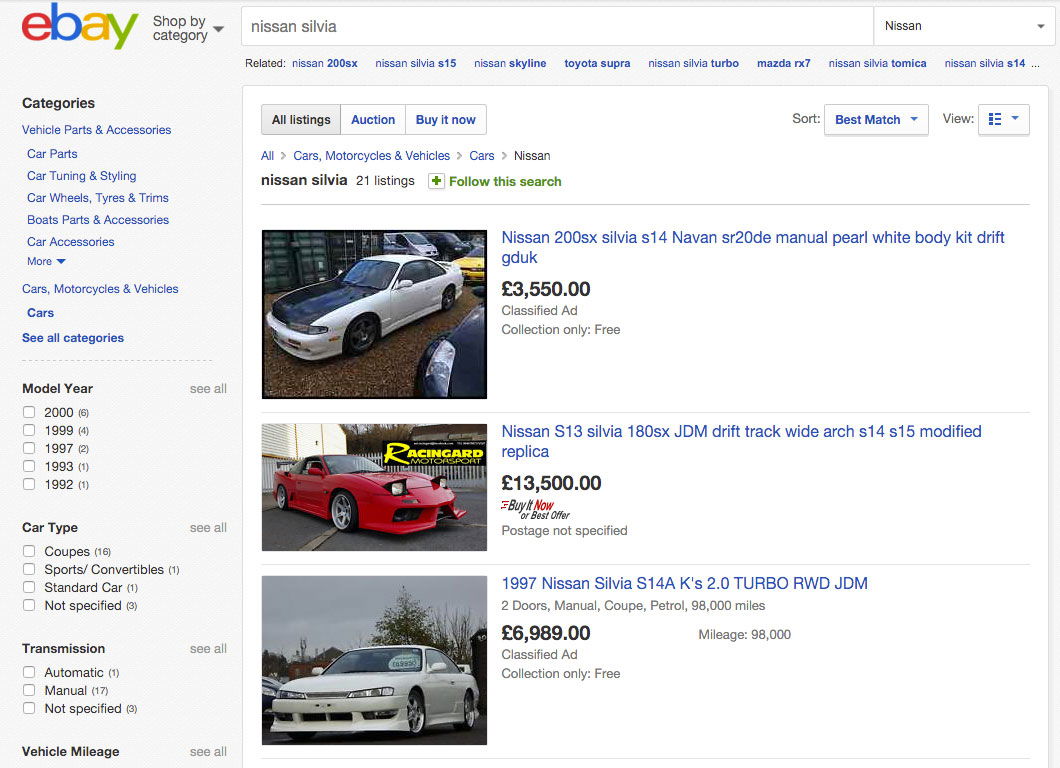The image size is (1060, 768).
Task: Open the Nissan category dropdown beside search
Action: click(x=964, y=26)
